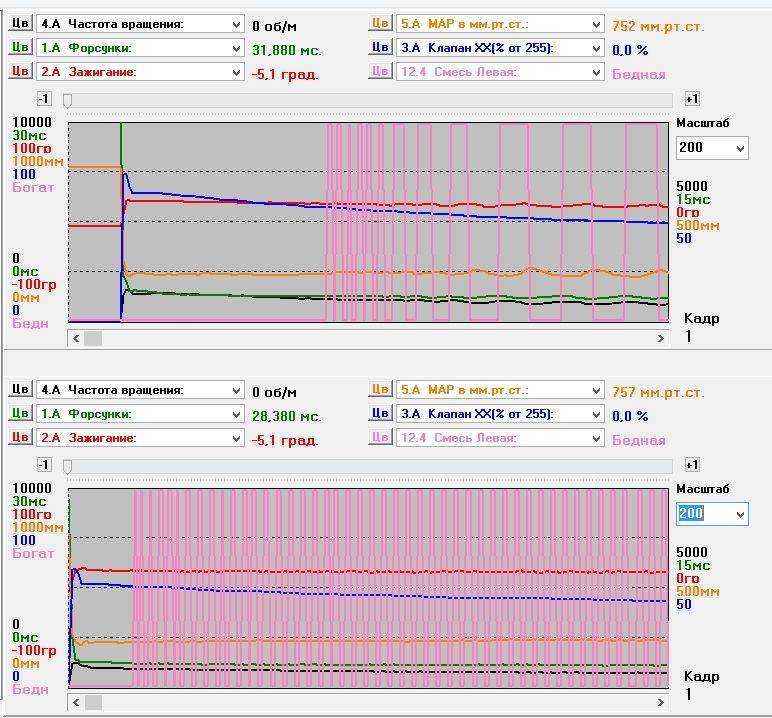This screenshot has height=718, width=772.
Task: Click the left scroll arrow under the bottom graph
Action: pos(76,704)
